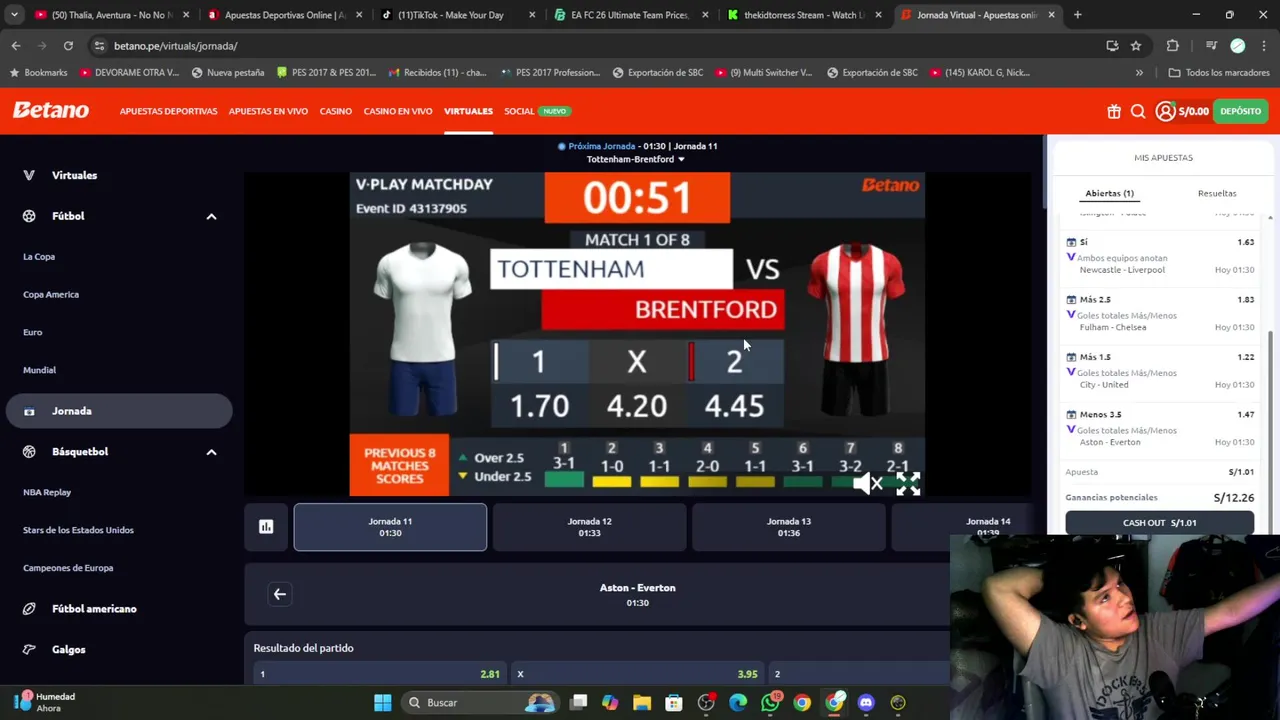Image resolution: width=1280 pixels, height=720 pixels.
Task: Unmute the virtual match video
Action: [x=868, y=484]
